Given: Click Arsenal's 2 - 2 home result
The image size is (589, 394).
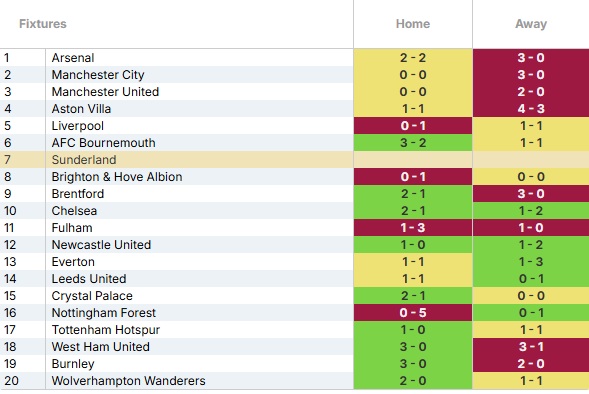Looking at the screenshot, I should 413,58.
